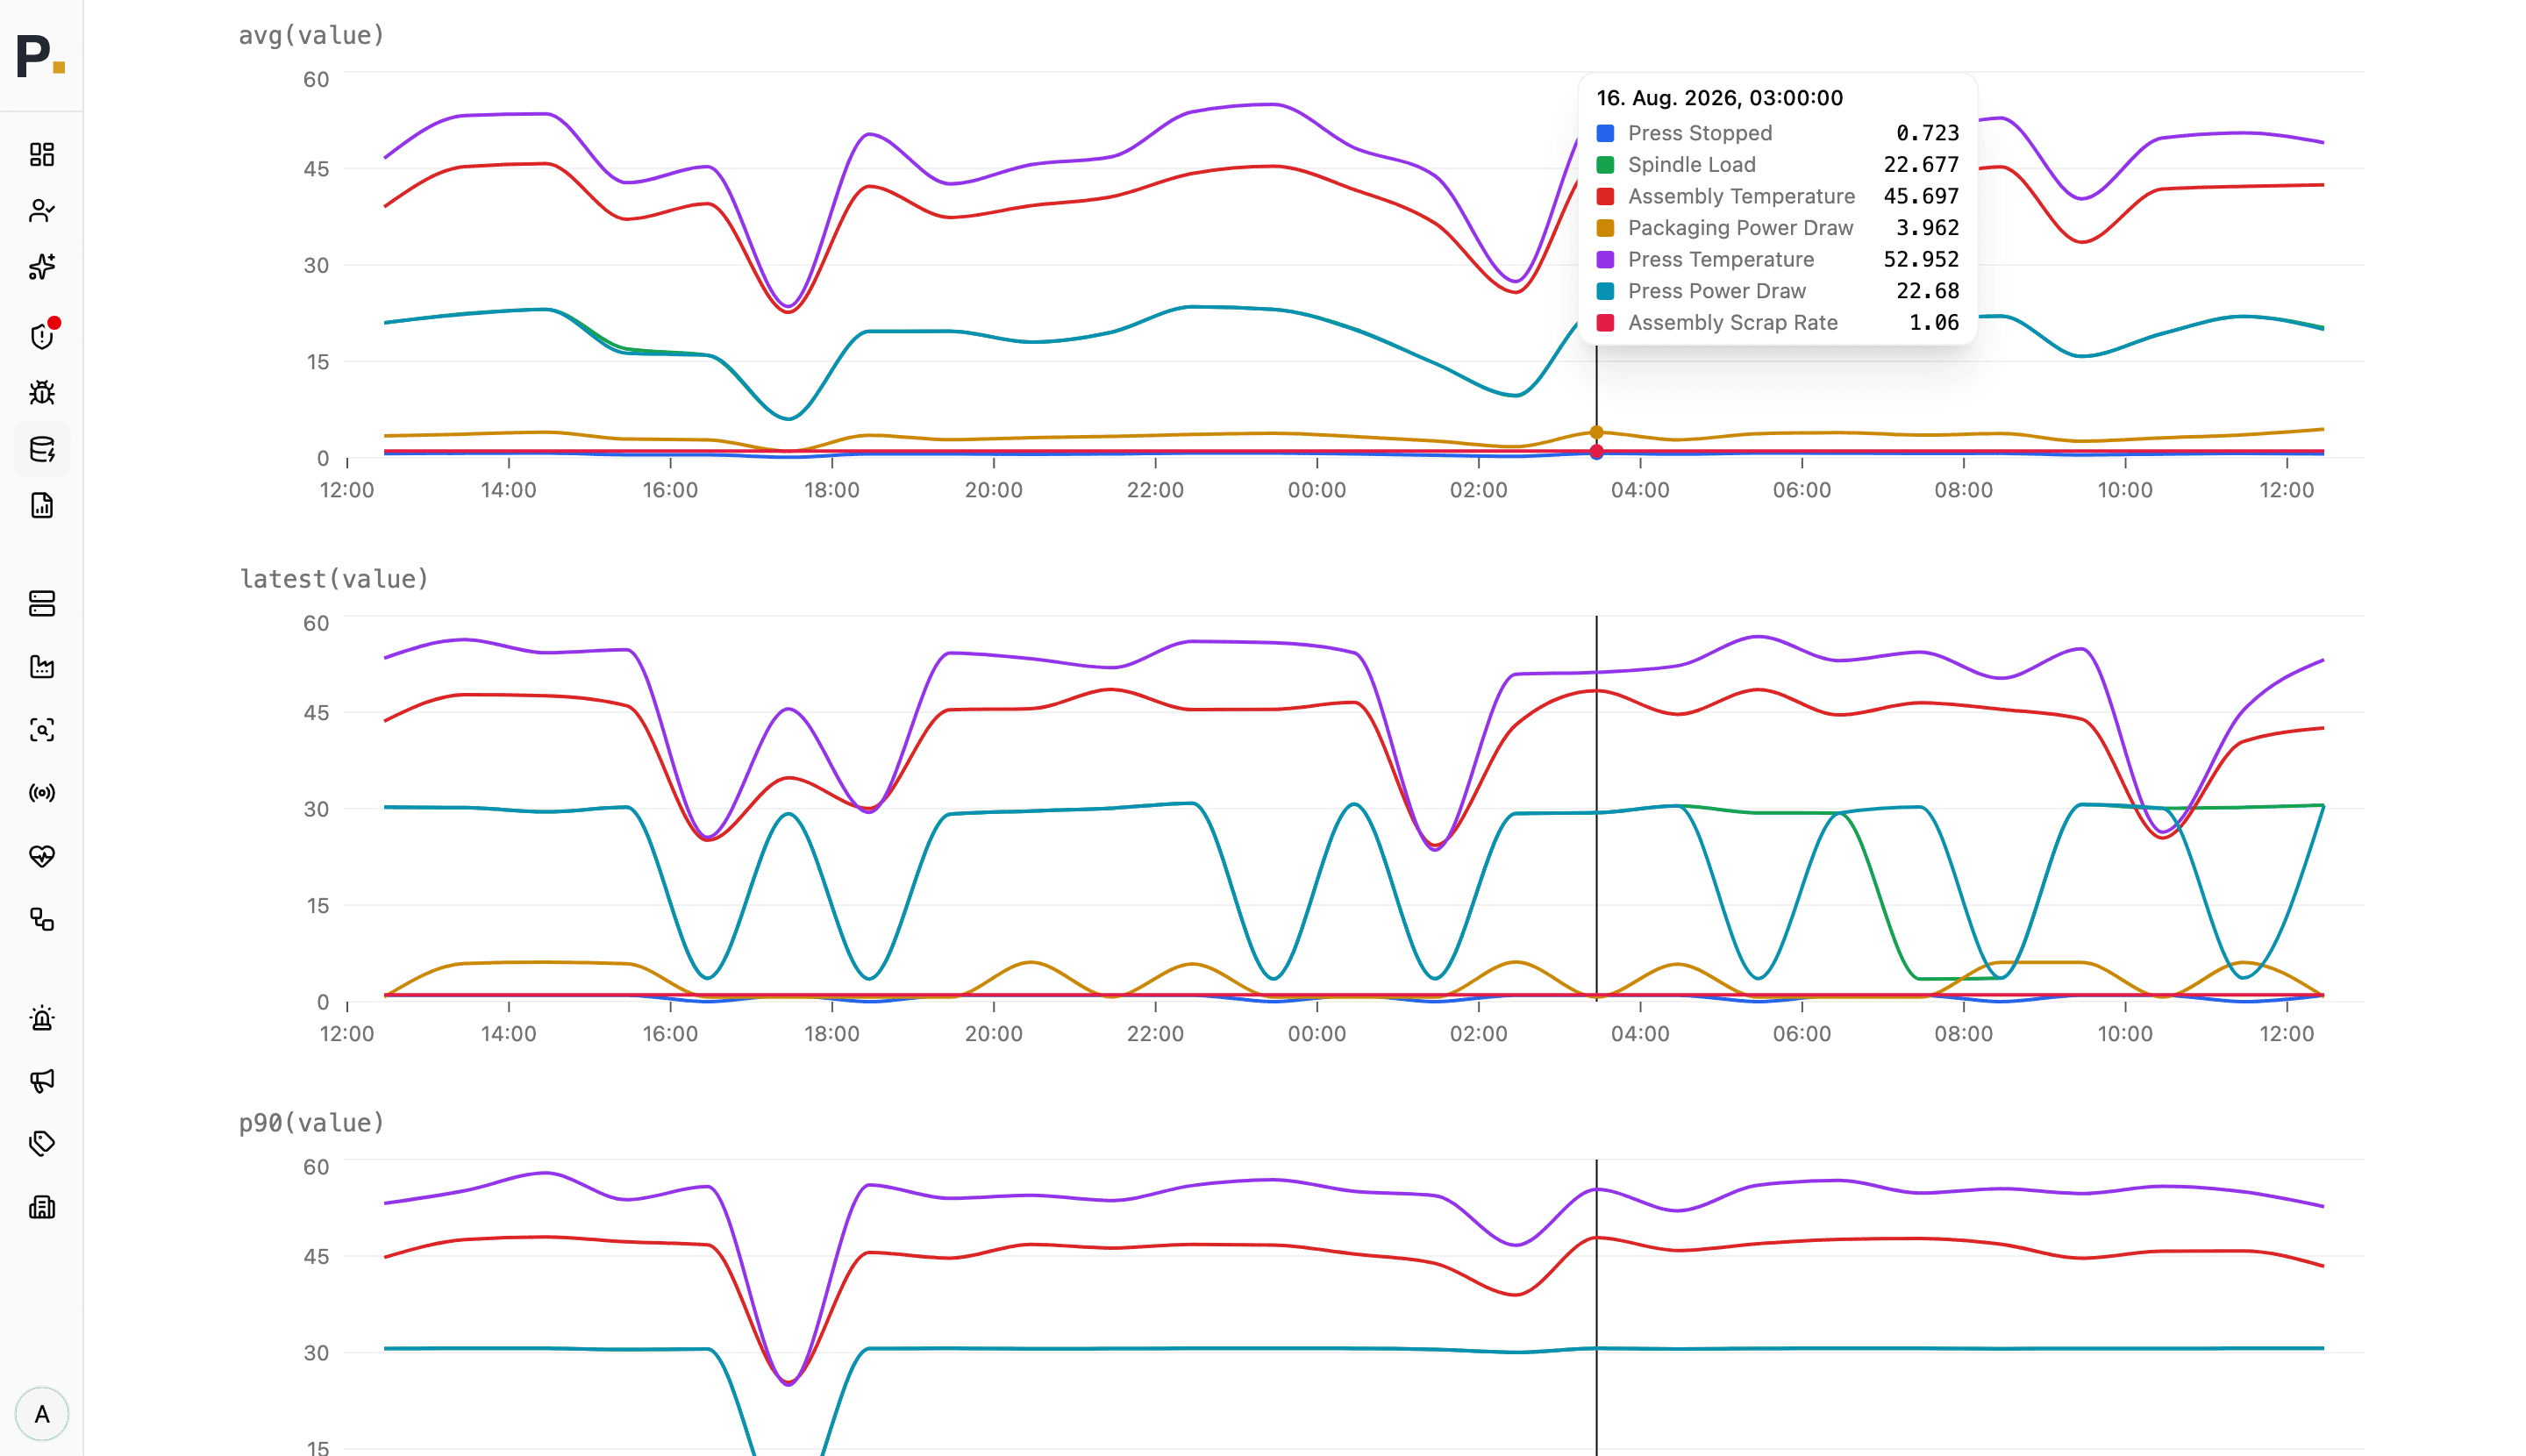Click the tooltip value '1.06'
2526x1456 pixels.
[x=1934, y=323]
